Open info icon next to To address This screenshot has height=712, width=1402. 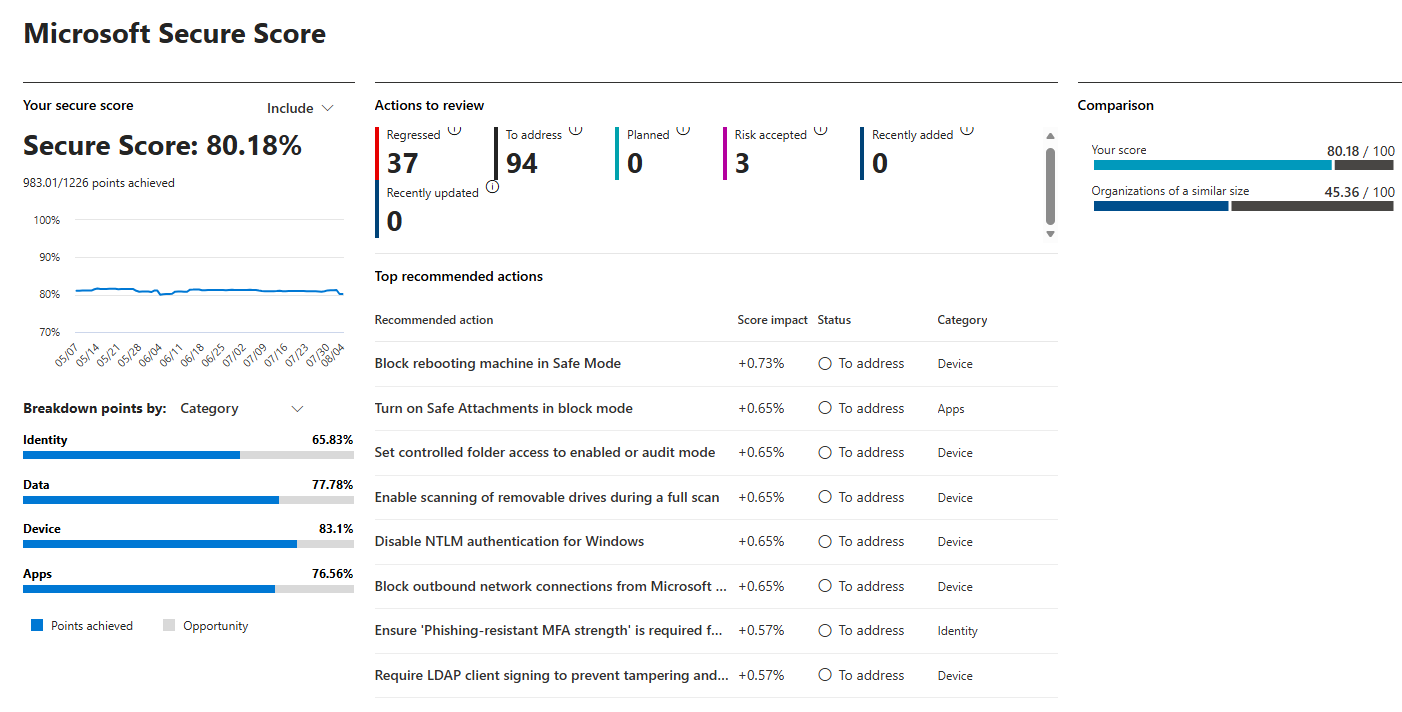(x=575, y=130)
